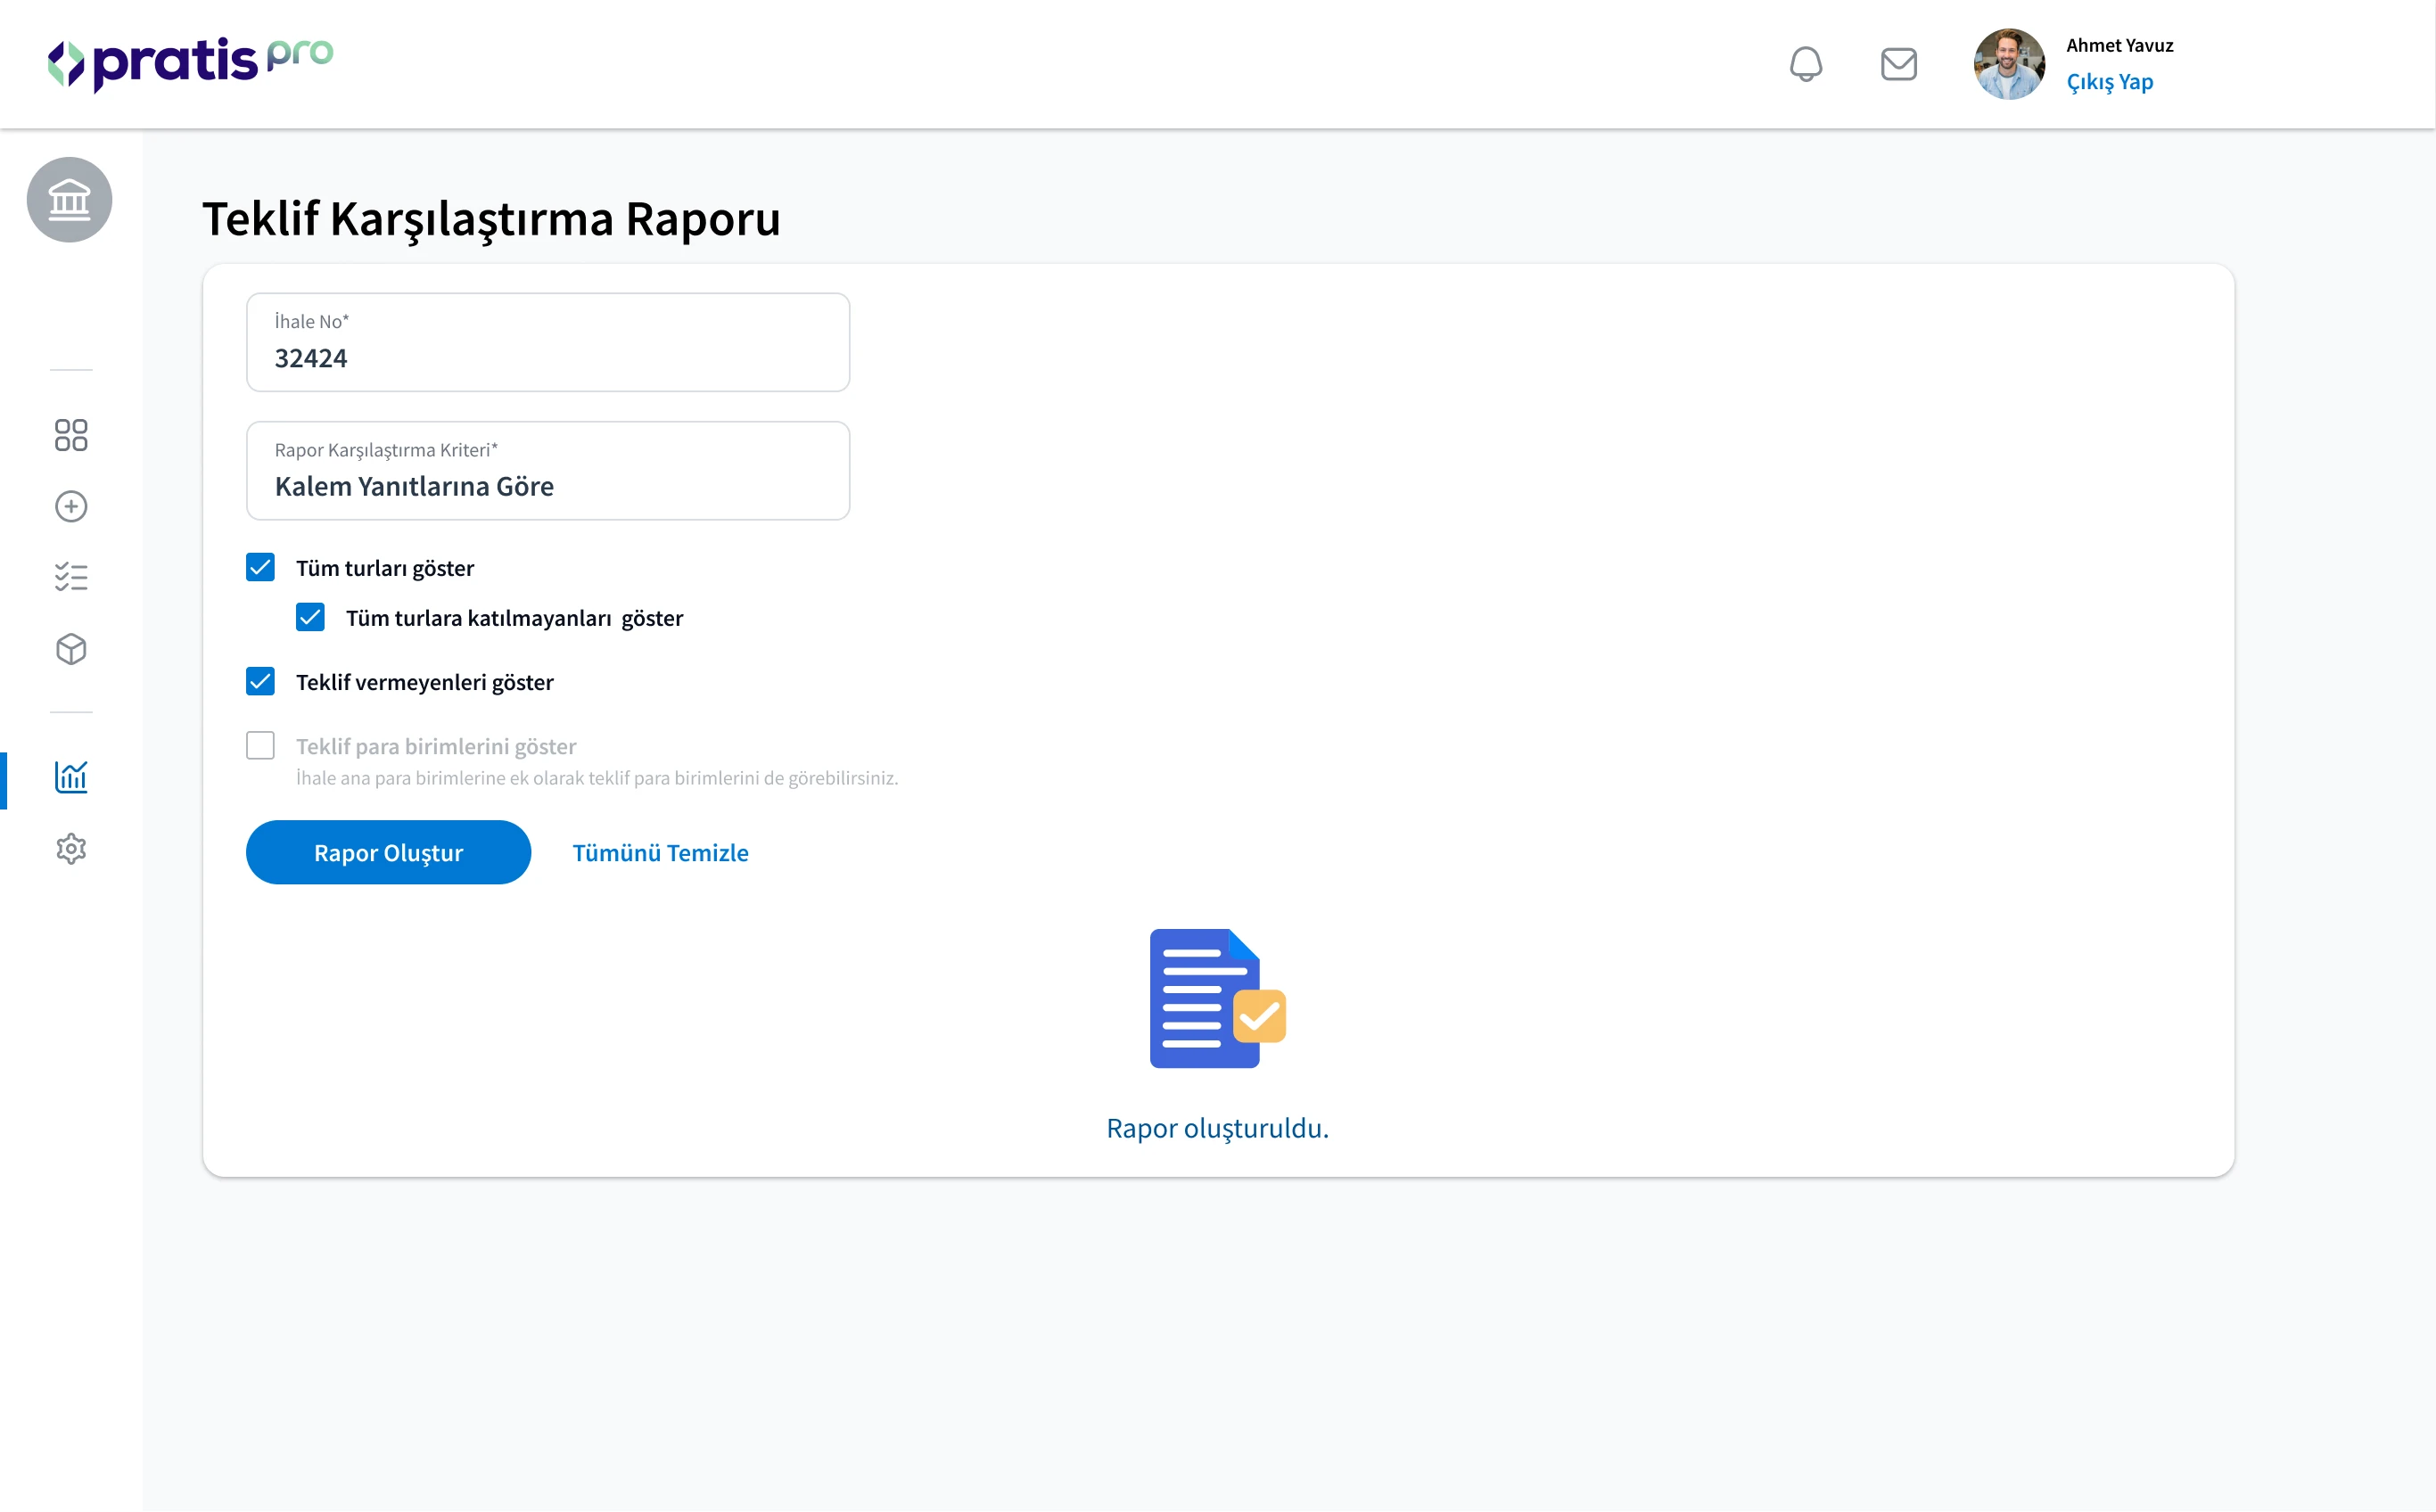Screen dimensions: 2436x1512
Task: Click the Ahmet Yavuz user name
Action: click(2119, 45)
